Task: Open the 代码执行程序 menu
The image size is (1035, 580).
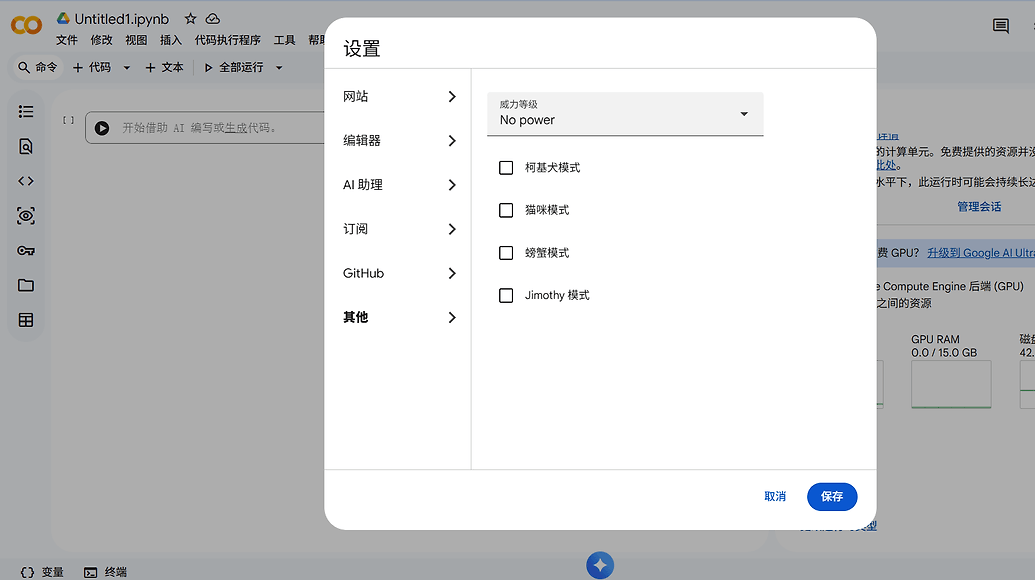Action: (x=228, y=40)
